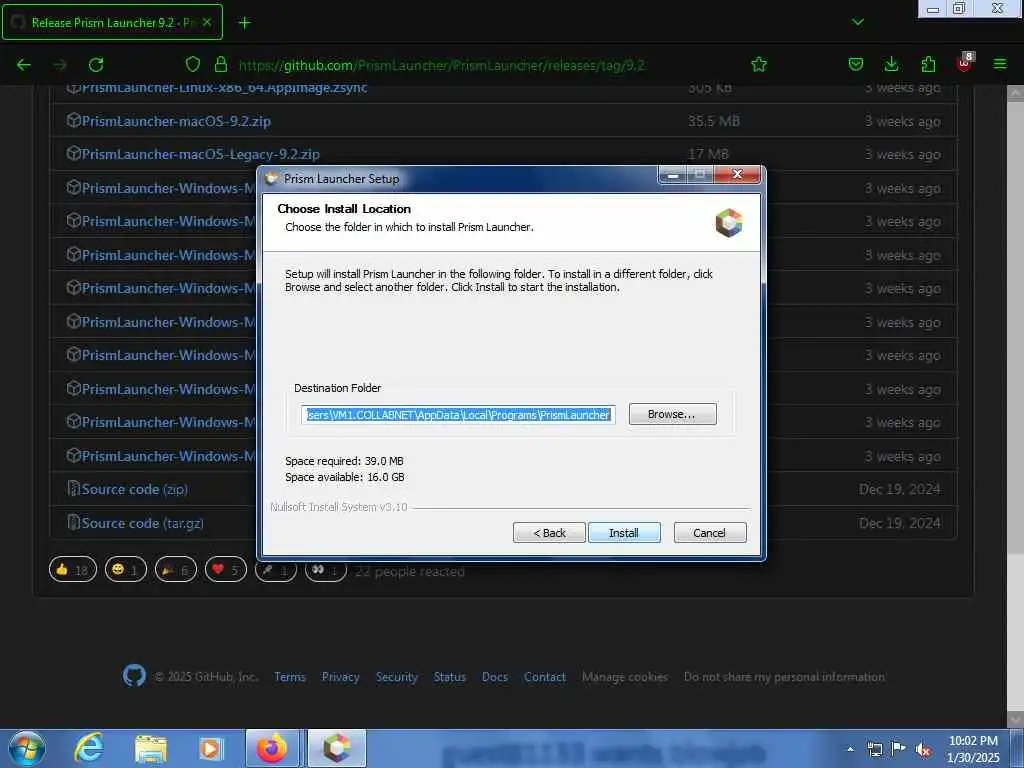The width and height of the screenshot is (1024, 768).
Task: Open Firefox application menu
Action: 1000,65
